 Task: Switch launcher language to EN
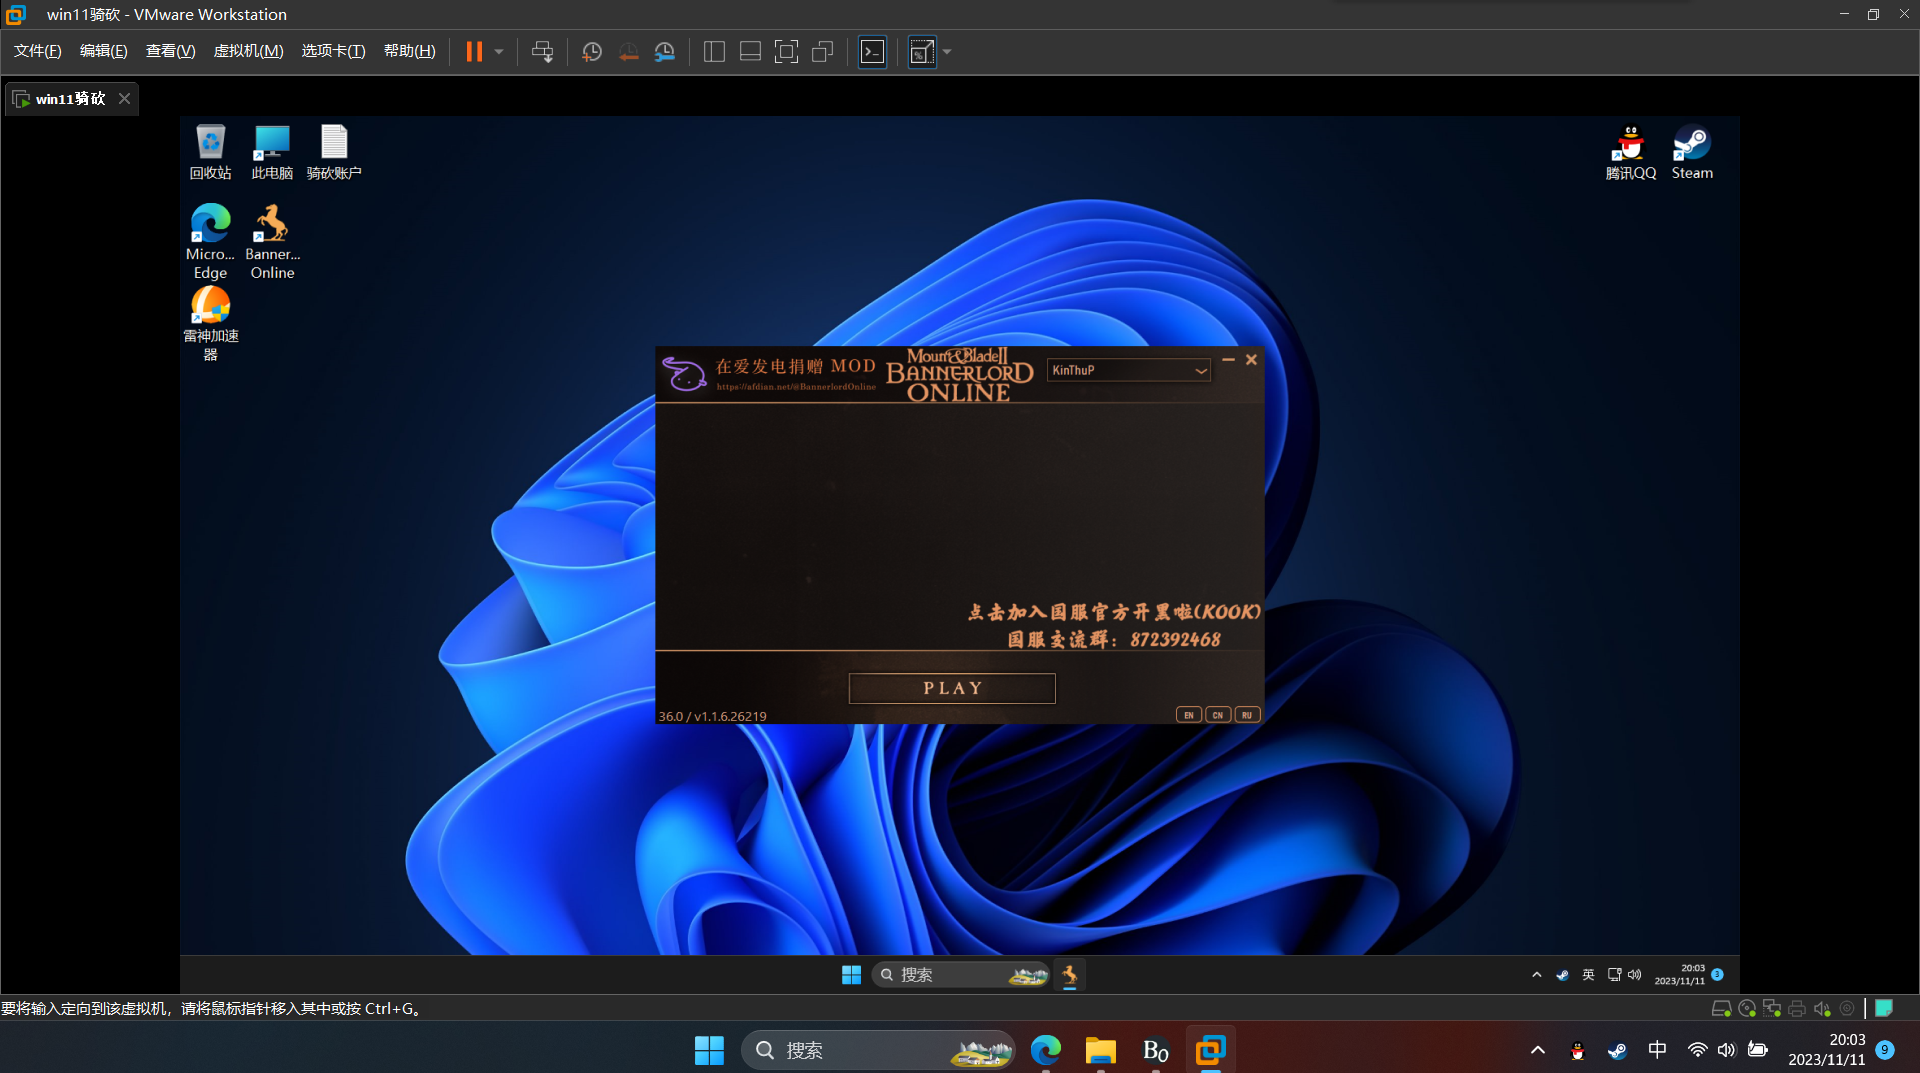click(x=1188, y=715)
